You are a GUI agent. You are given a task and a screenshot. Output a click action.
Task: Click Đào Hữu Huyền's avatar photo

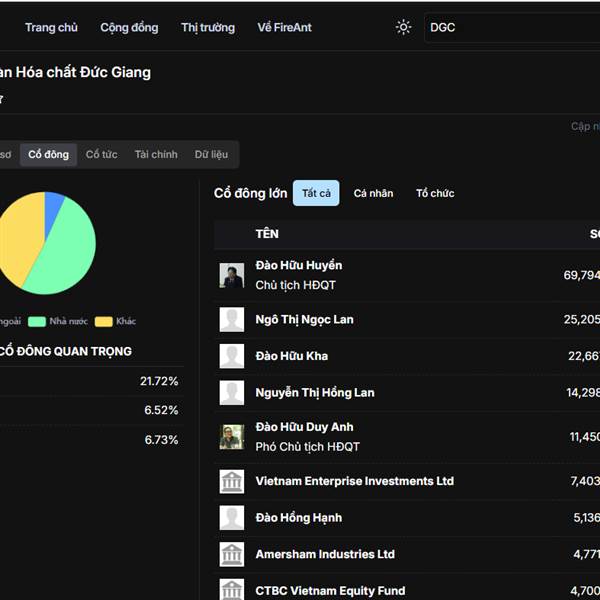point(232,275)
